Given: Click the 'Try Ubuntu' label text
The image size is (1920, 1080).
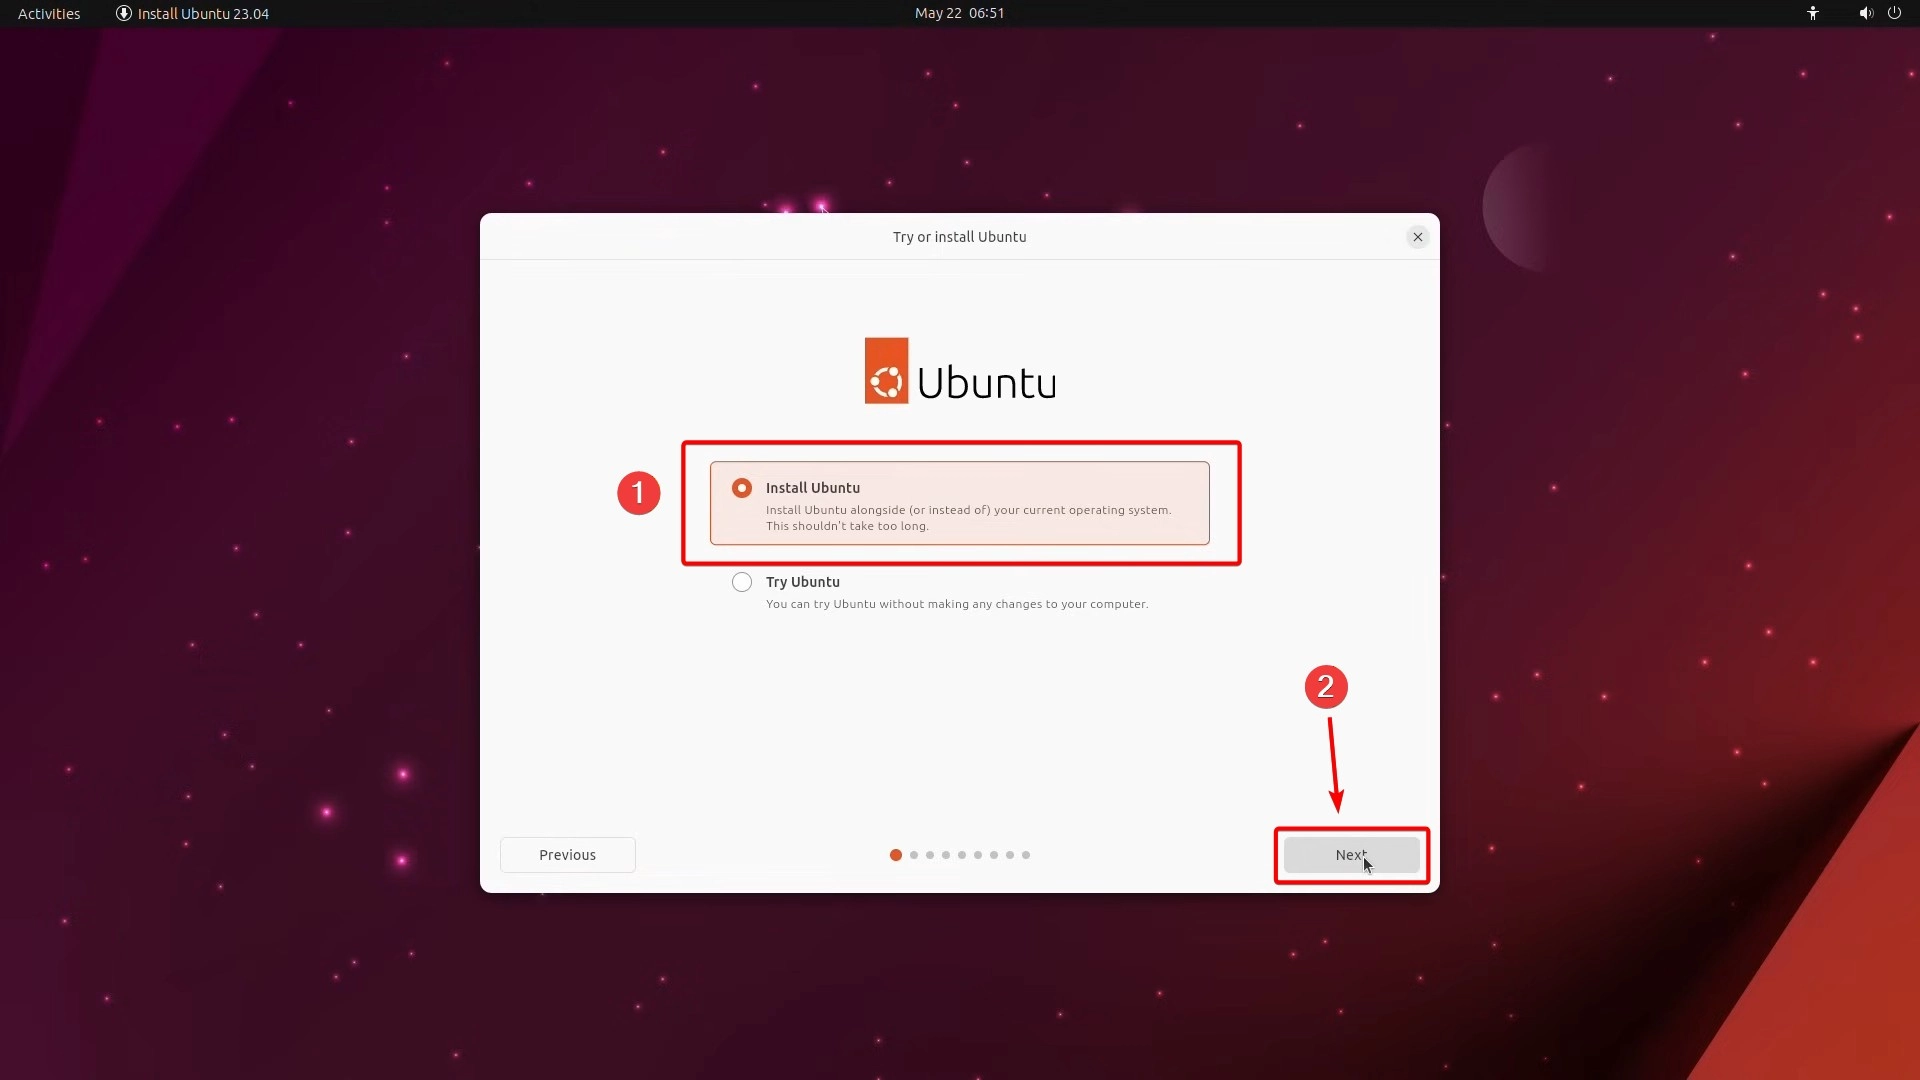Looking at the screenshot, I should [802, 582].
